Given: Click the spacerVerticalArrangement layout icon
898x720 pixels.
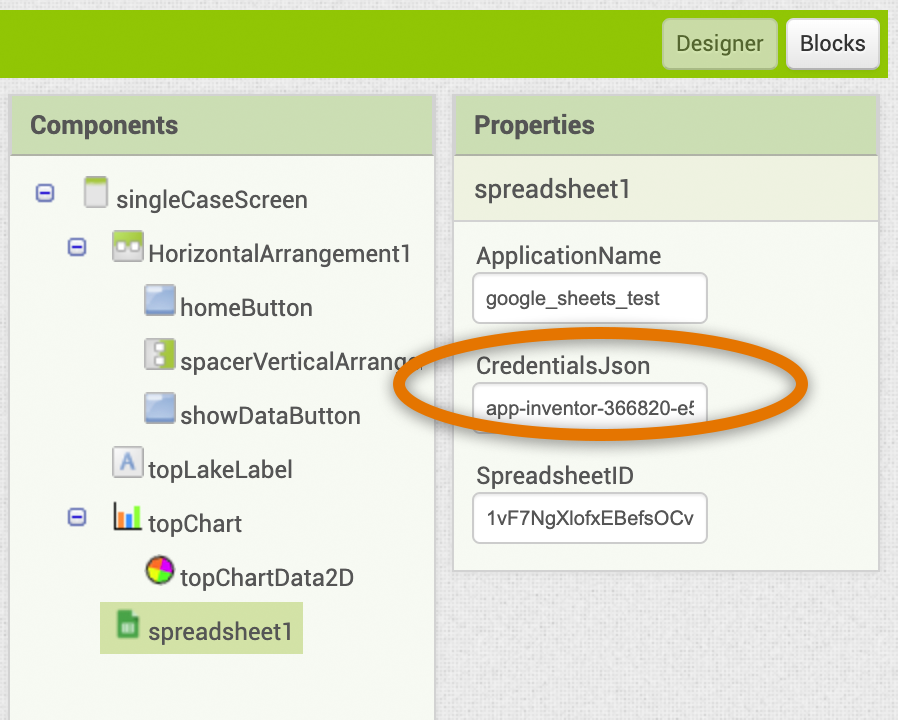Looking at the screenshot, I should (160, 354).
